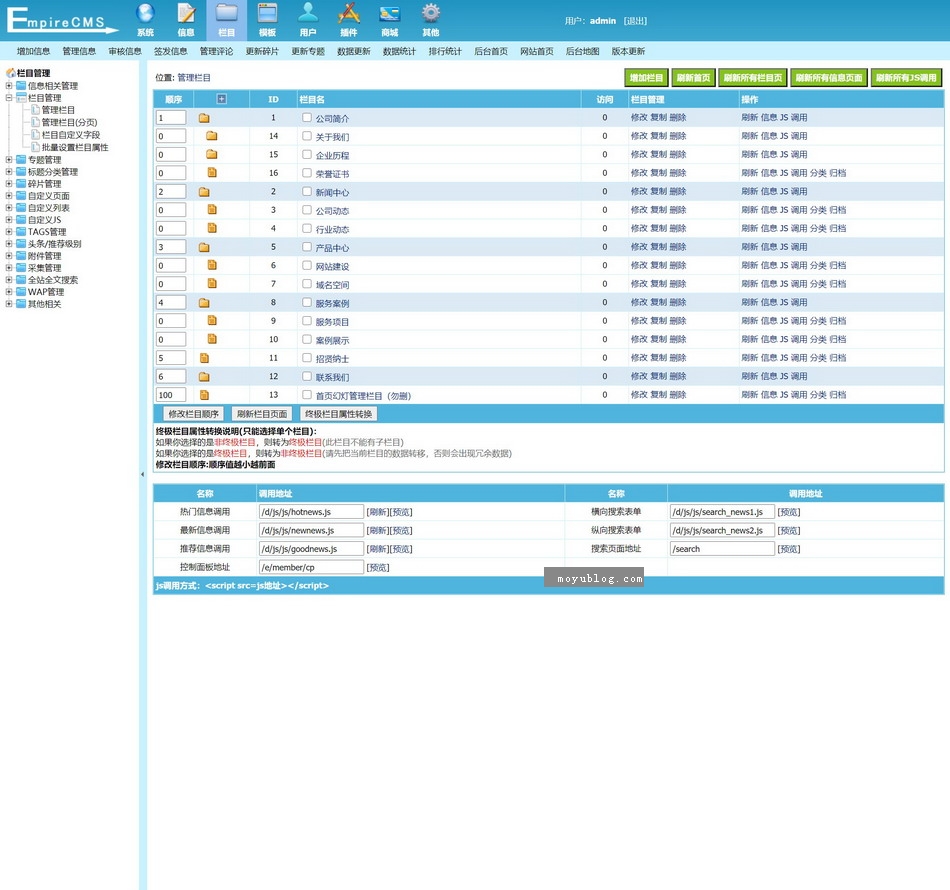
Task: Click page icon in 首页幻灯管理栏目 row
Action: (x=204, y=395)
